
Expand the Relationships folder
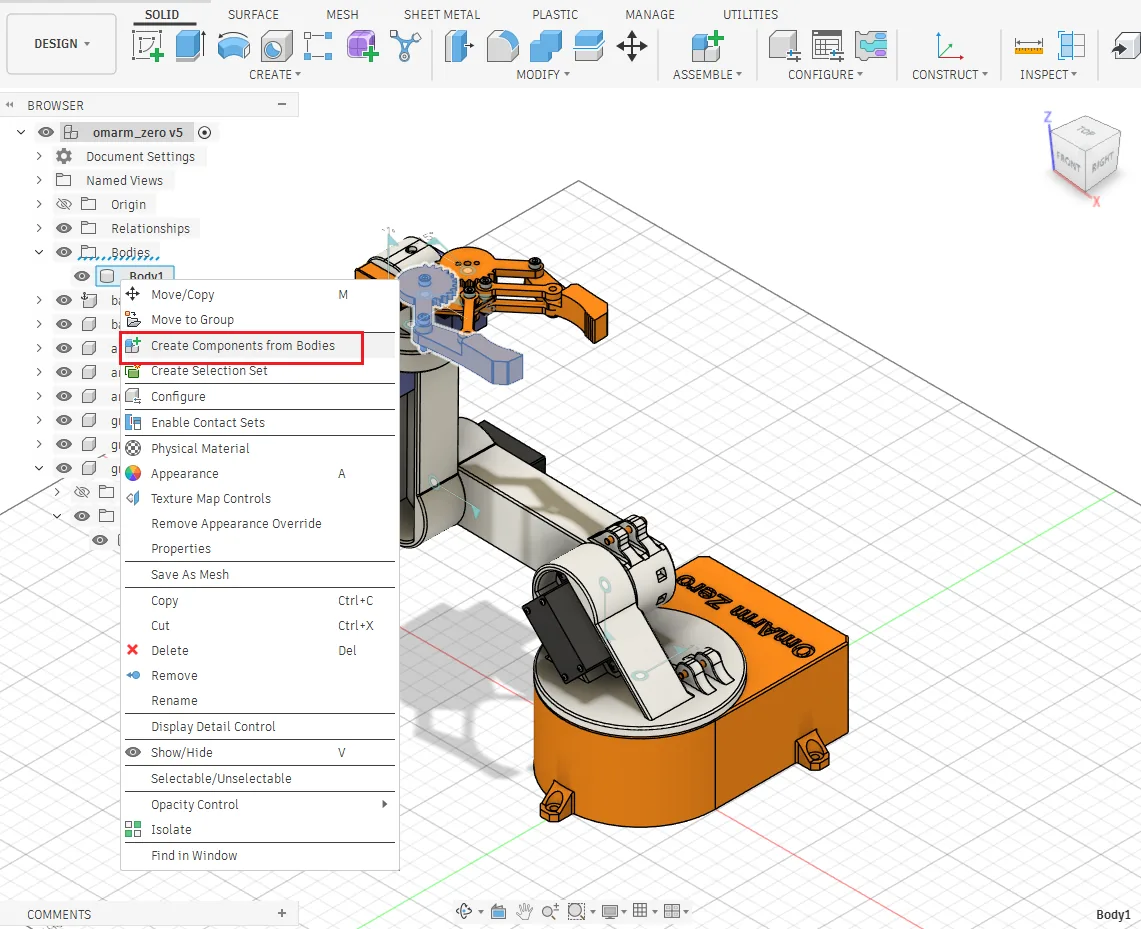(x=39, y=228)
